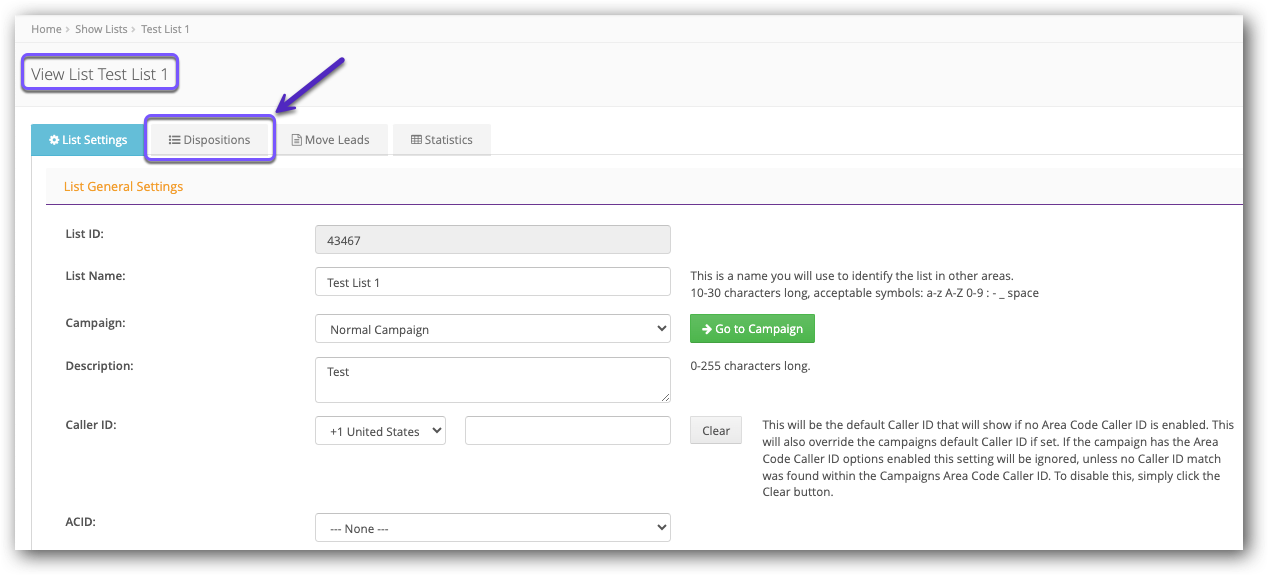Click the List General Settings heading

[123, 186]
